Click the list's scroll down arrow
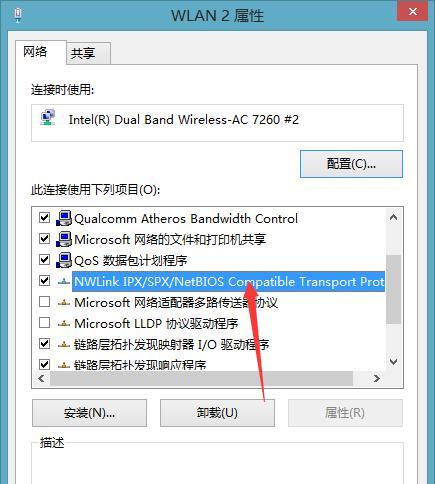This screenshot has width=435, height=484. pyautogui.click(x=394, y=362)
